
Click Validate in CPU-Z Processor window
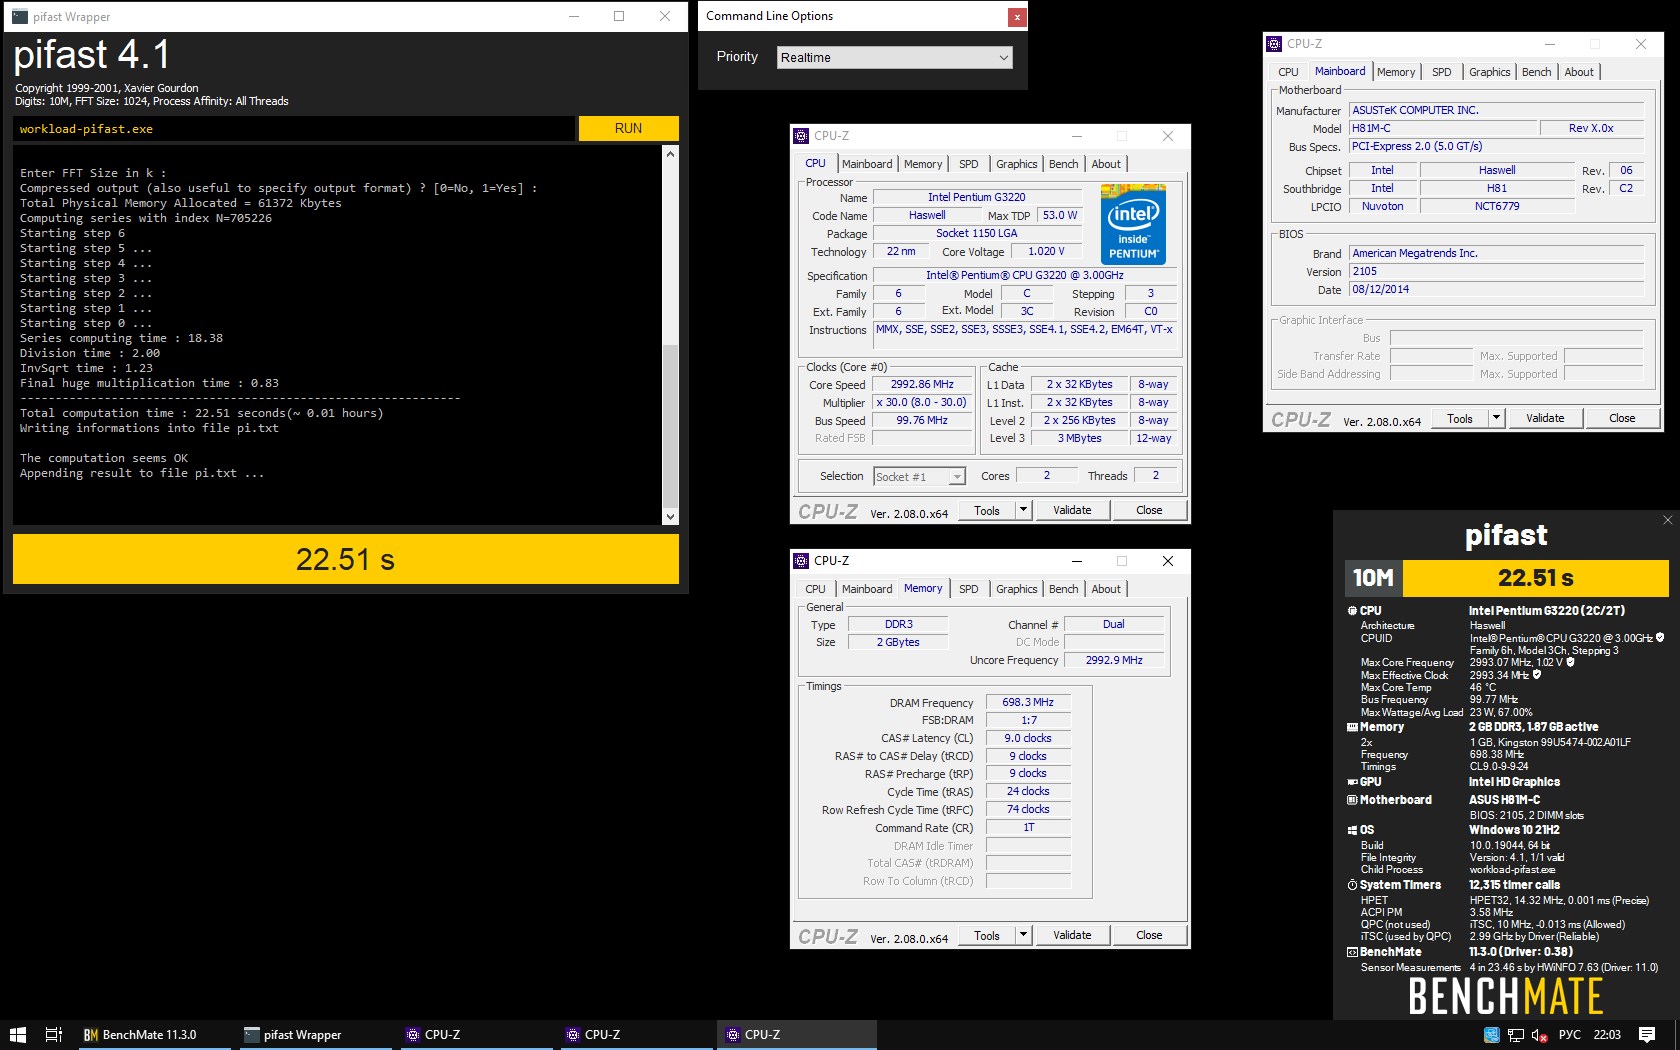(x=1072, y=510)
